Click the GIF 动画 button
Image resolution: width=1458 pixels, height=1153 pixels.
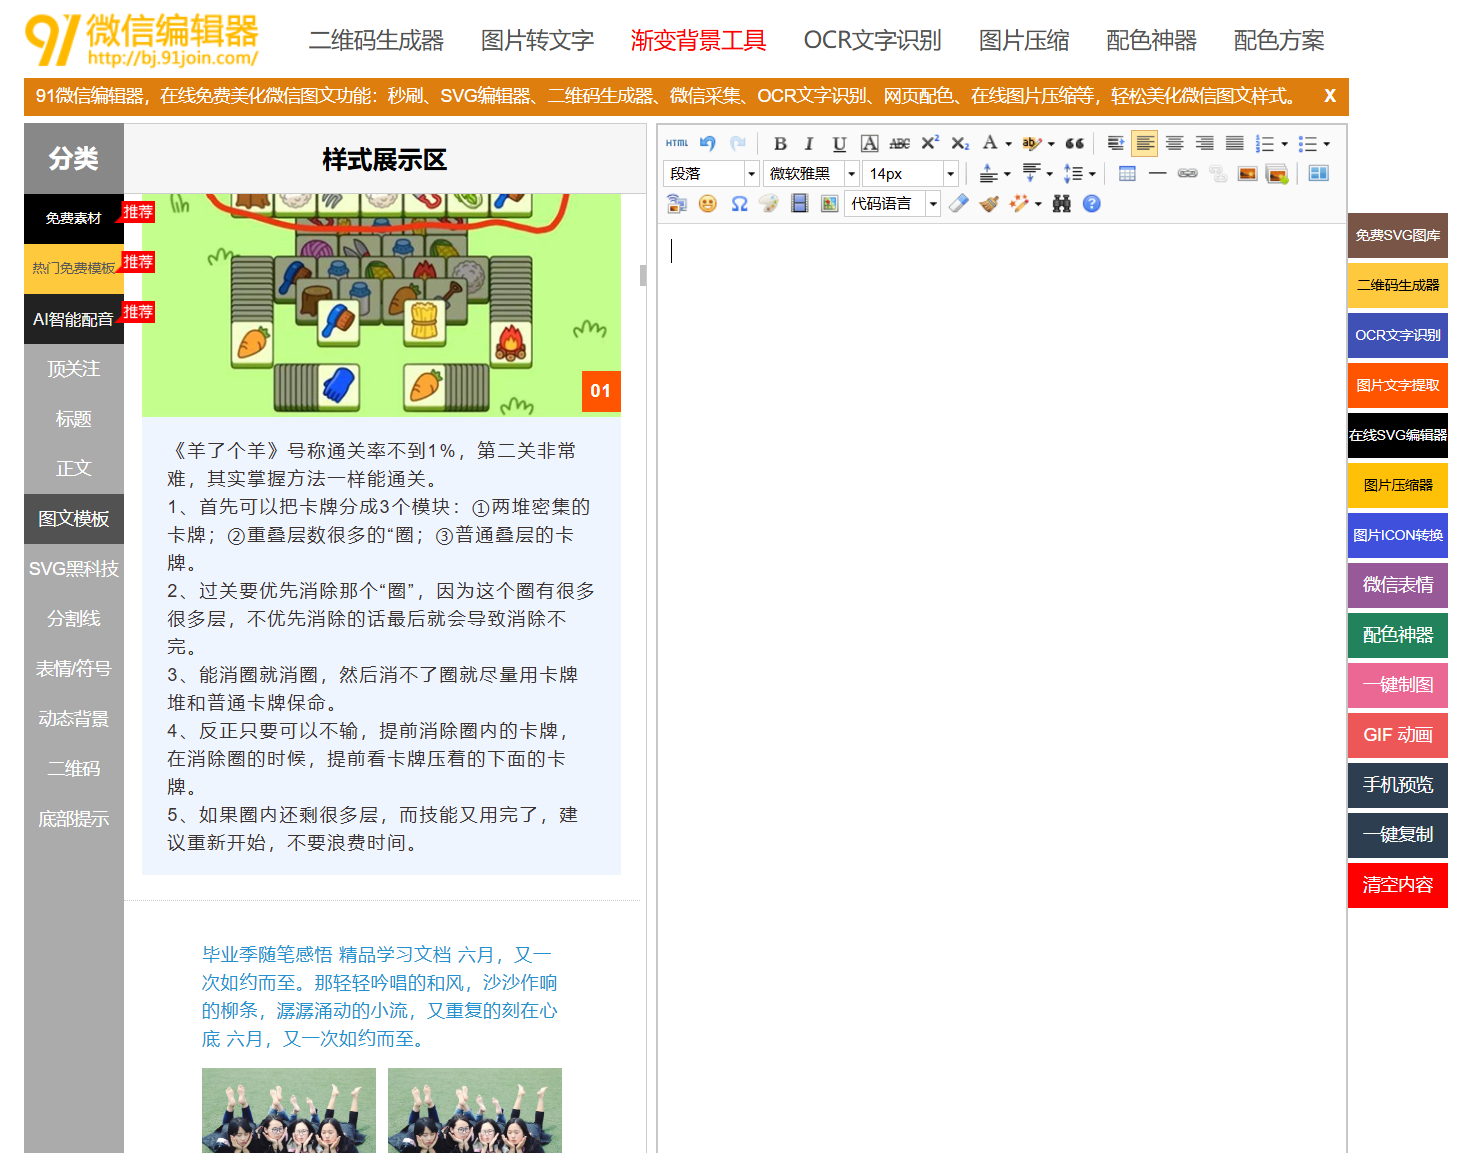click(1398, 735)
